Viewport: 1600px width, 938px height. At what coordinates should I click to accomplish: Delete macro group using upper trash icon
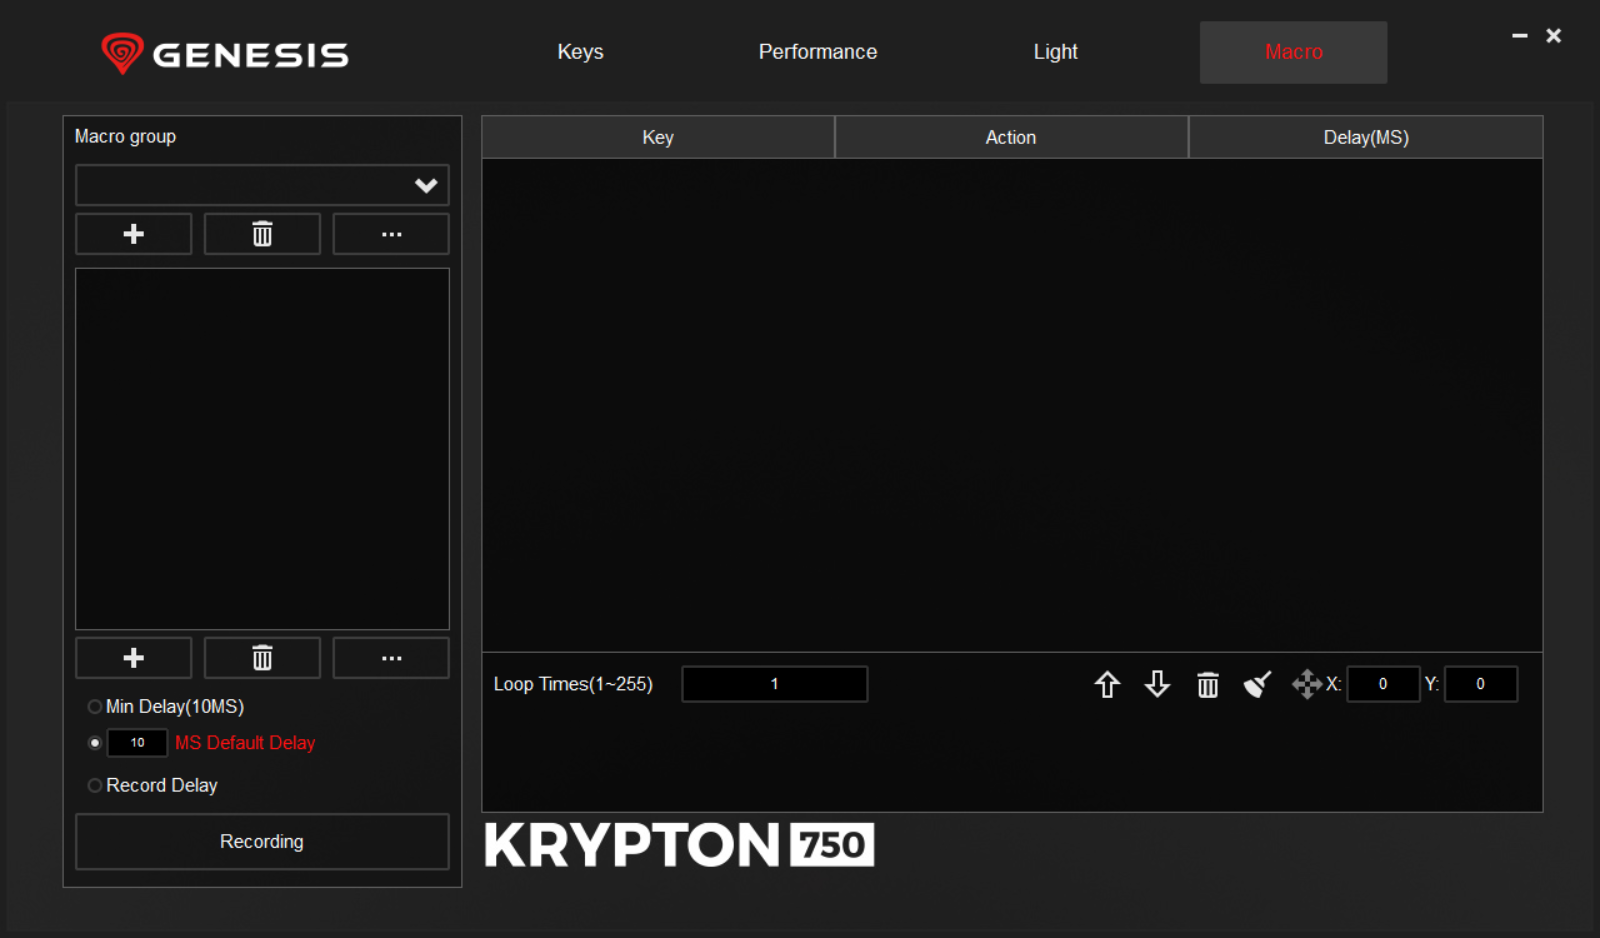[x=262, y=234]
